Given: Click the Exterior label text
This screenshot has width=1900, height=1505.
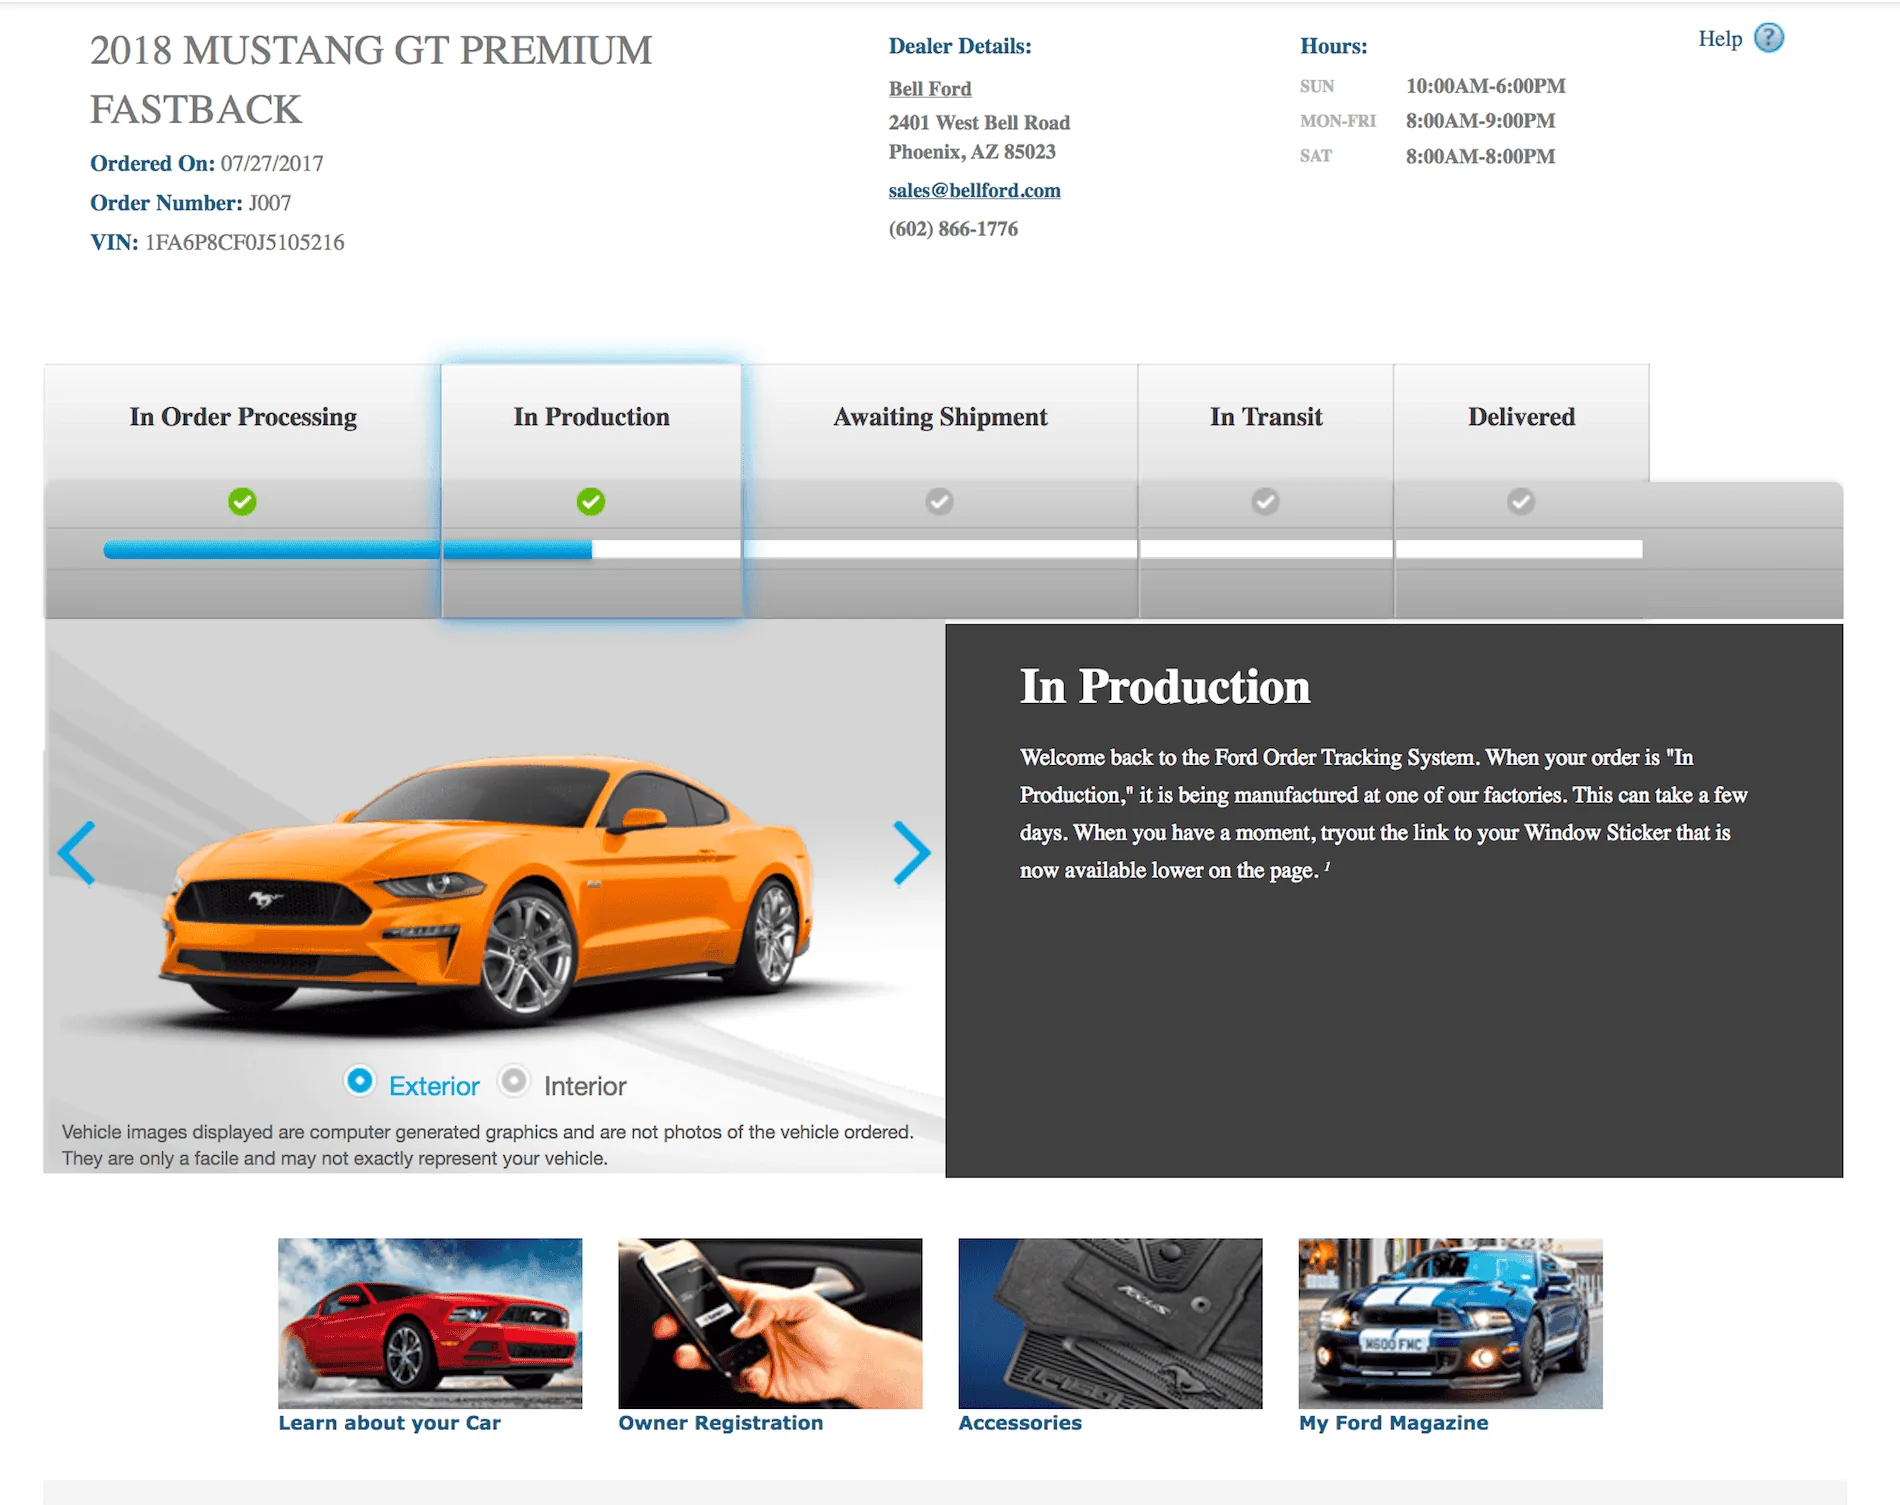Looking at the screenshot, I should [x=434, y=1086].
